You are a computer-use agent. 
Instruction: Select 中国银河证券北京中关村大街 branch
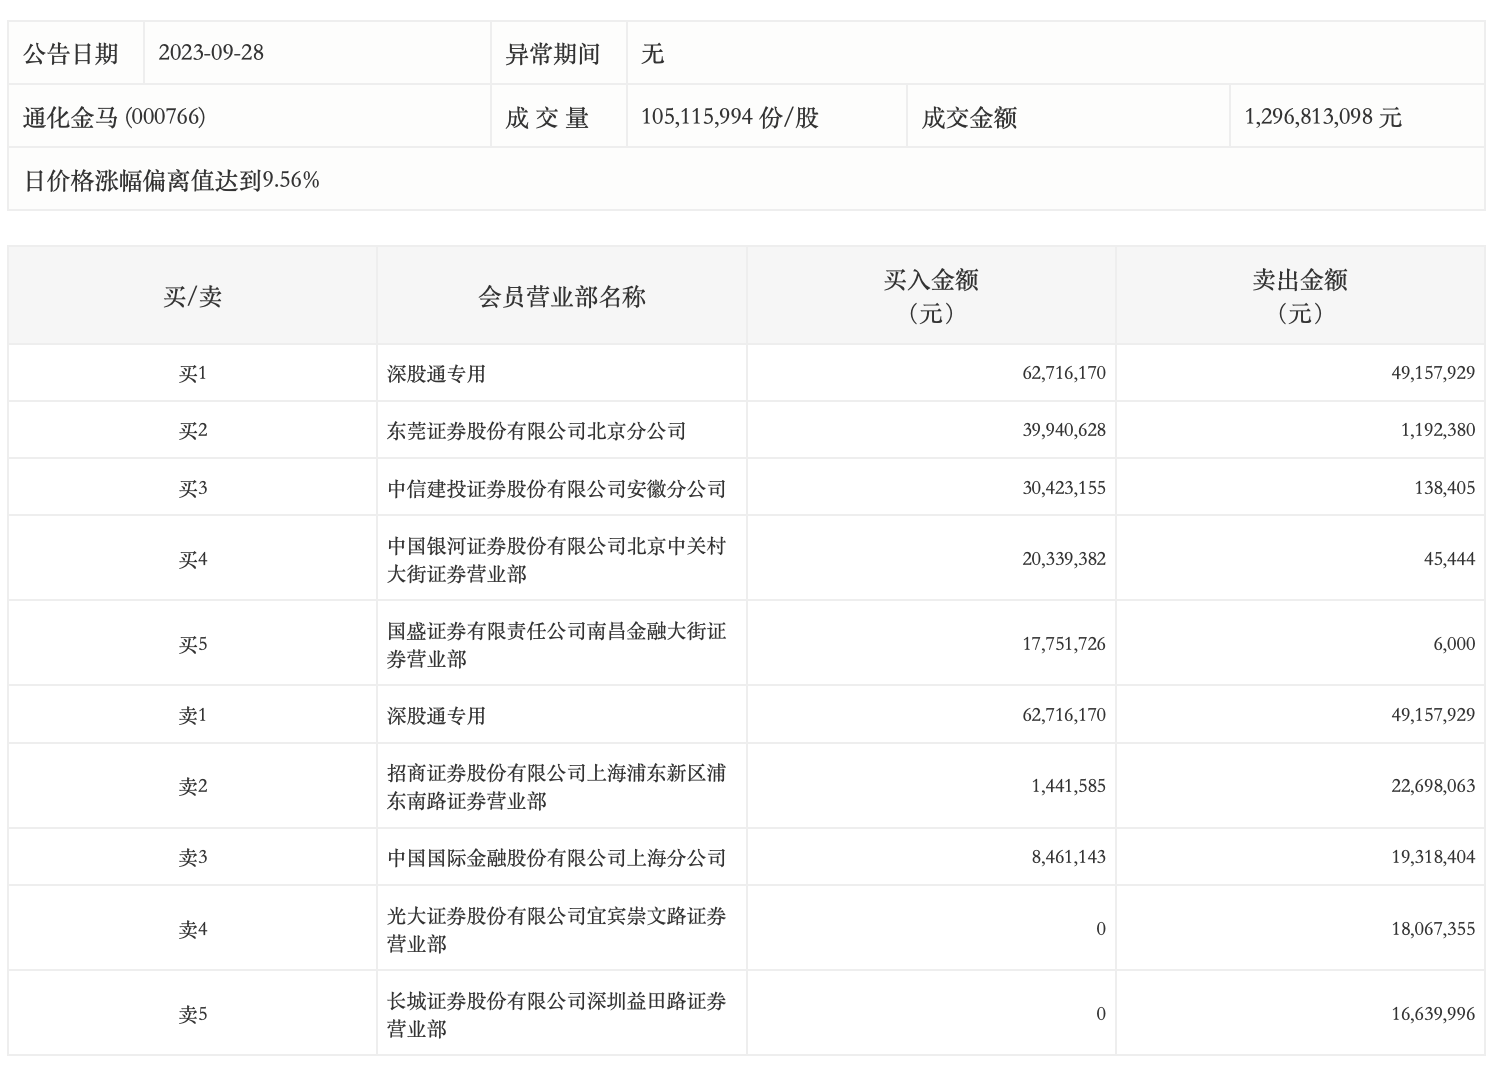pyautogui.click(x=556, y=559)
